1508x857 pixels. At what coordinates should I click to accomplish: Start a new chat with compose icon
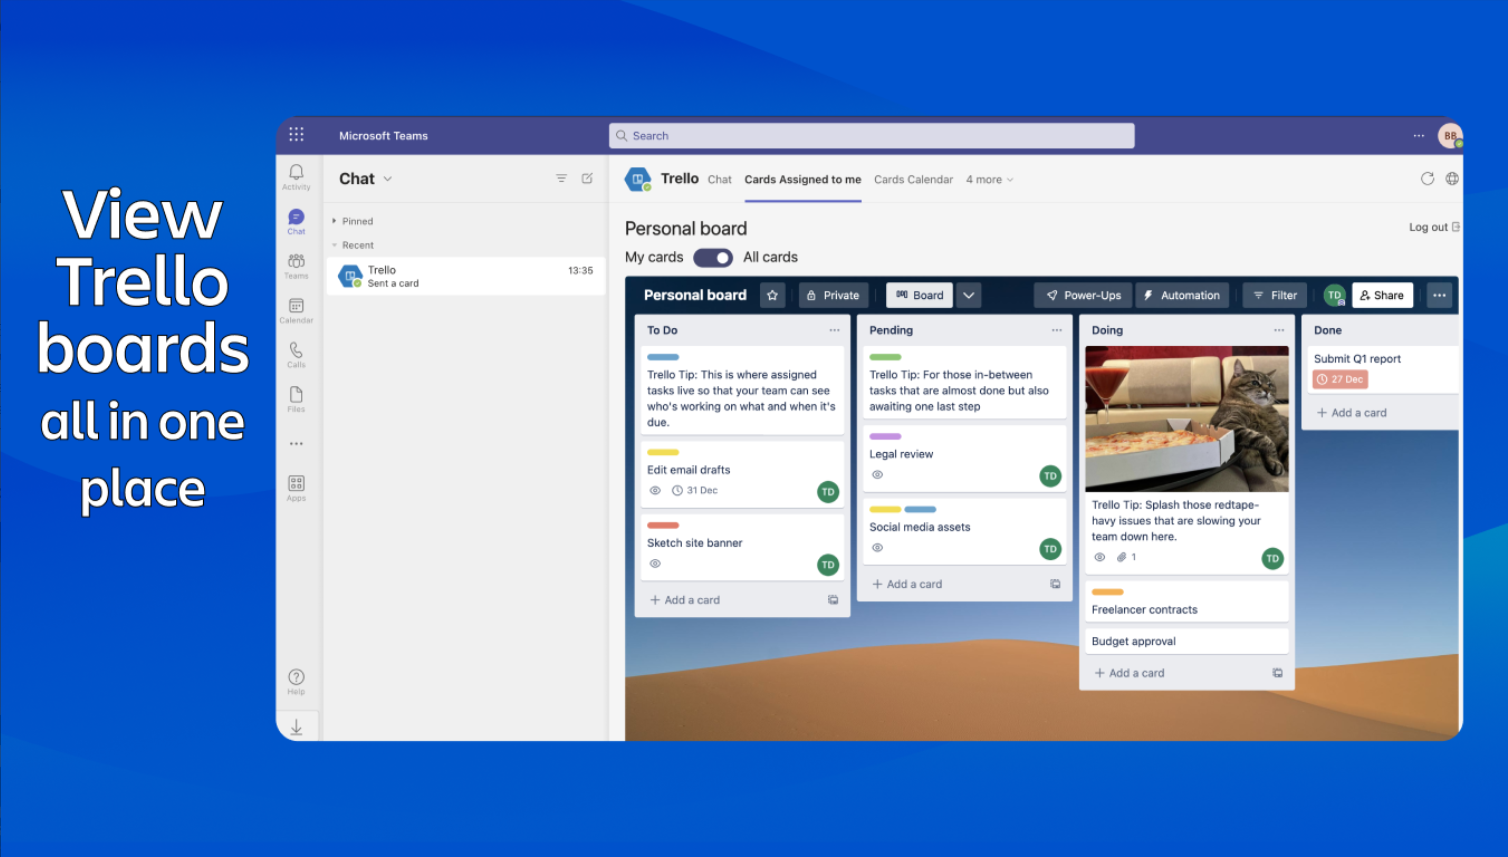tap(587, 179)
